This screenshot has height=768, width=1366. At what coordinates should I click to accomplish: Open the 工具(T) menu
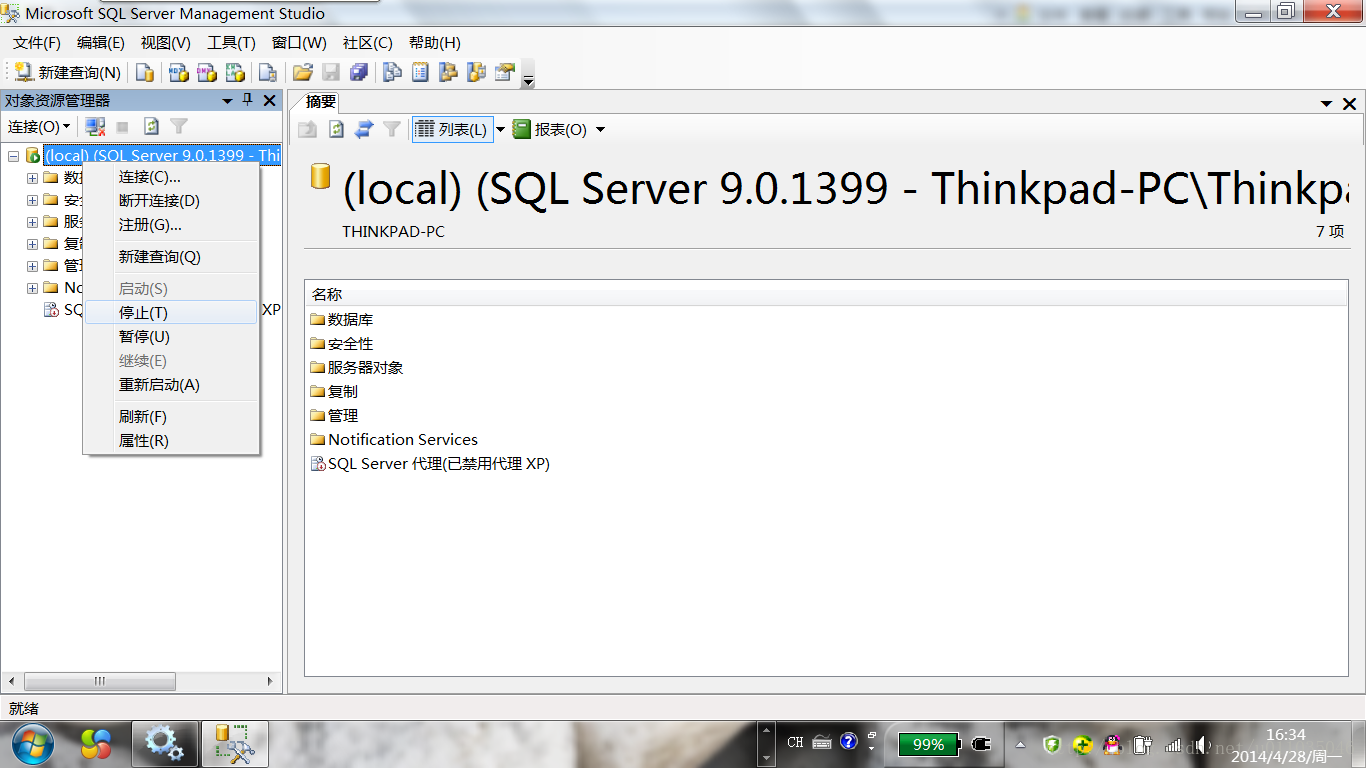point(232,43)
